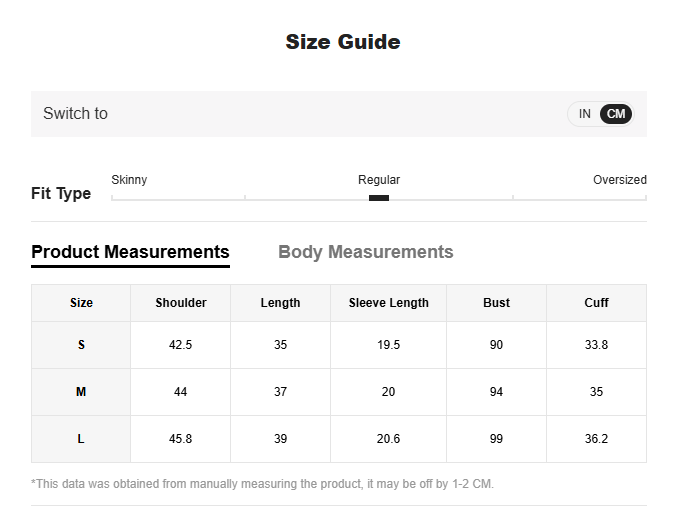The height and width of the screenshot is (516, 680).
Task: Click the Size column header
Action: click(x=81, y=303)
